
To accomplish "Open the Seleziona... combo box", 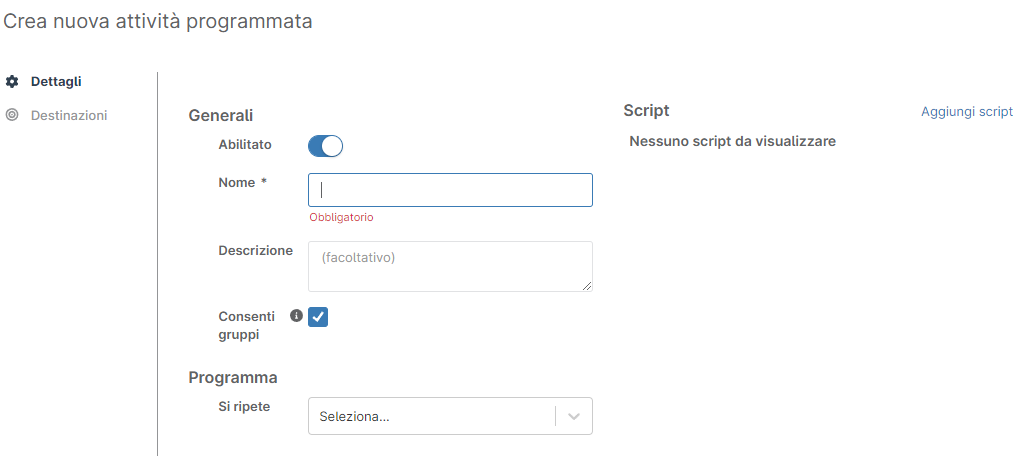I will pos(432,417).
